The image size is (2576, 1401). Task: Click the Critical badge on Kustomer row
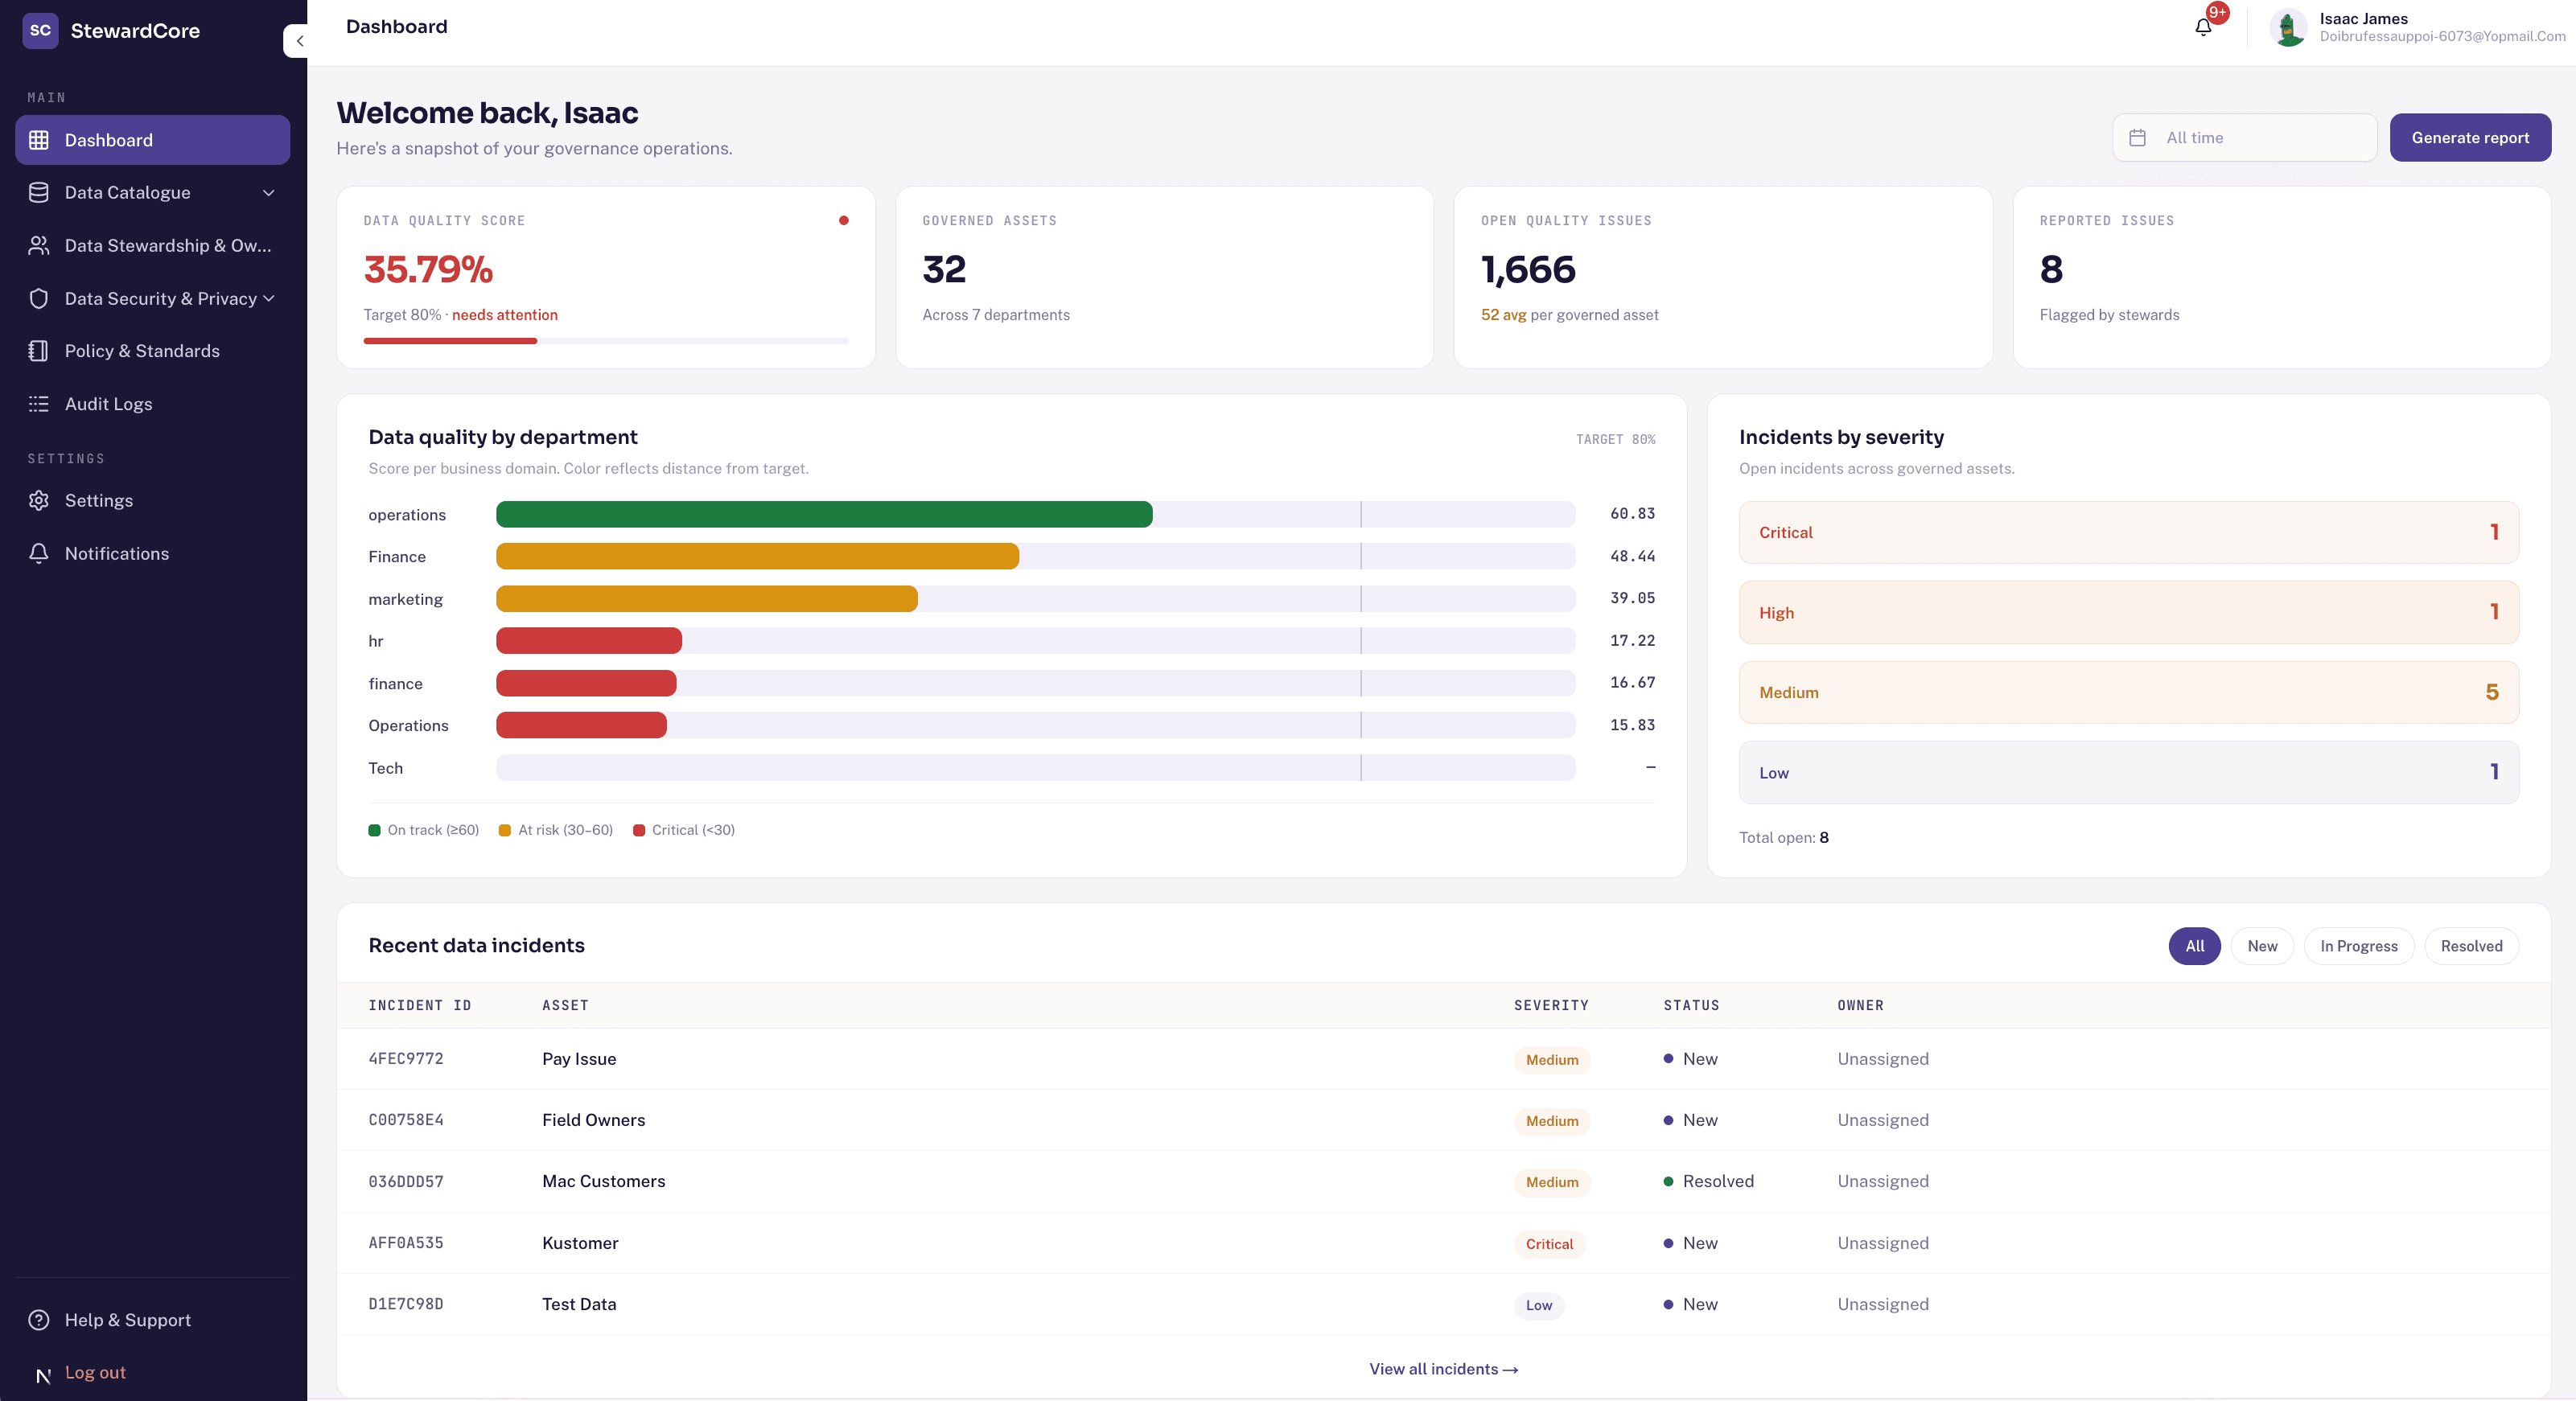(1549, 1245)
